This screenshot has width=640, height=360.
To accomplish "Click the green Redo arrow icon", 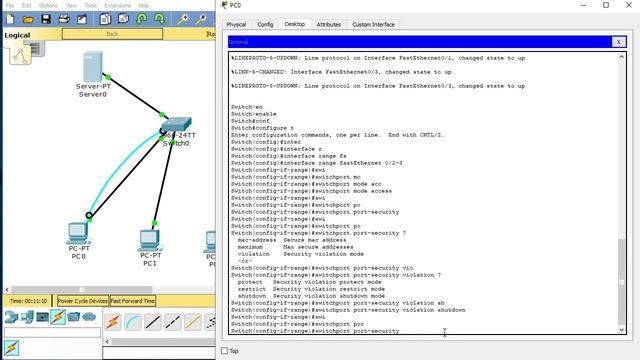I will (160, 19).
